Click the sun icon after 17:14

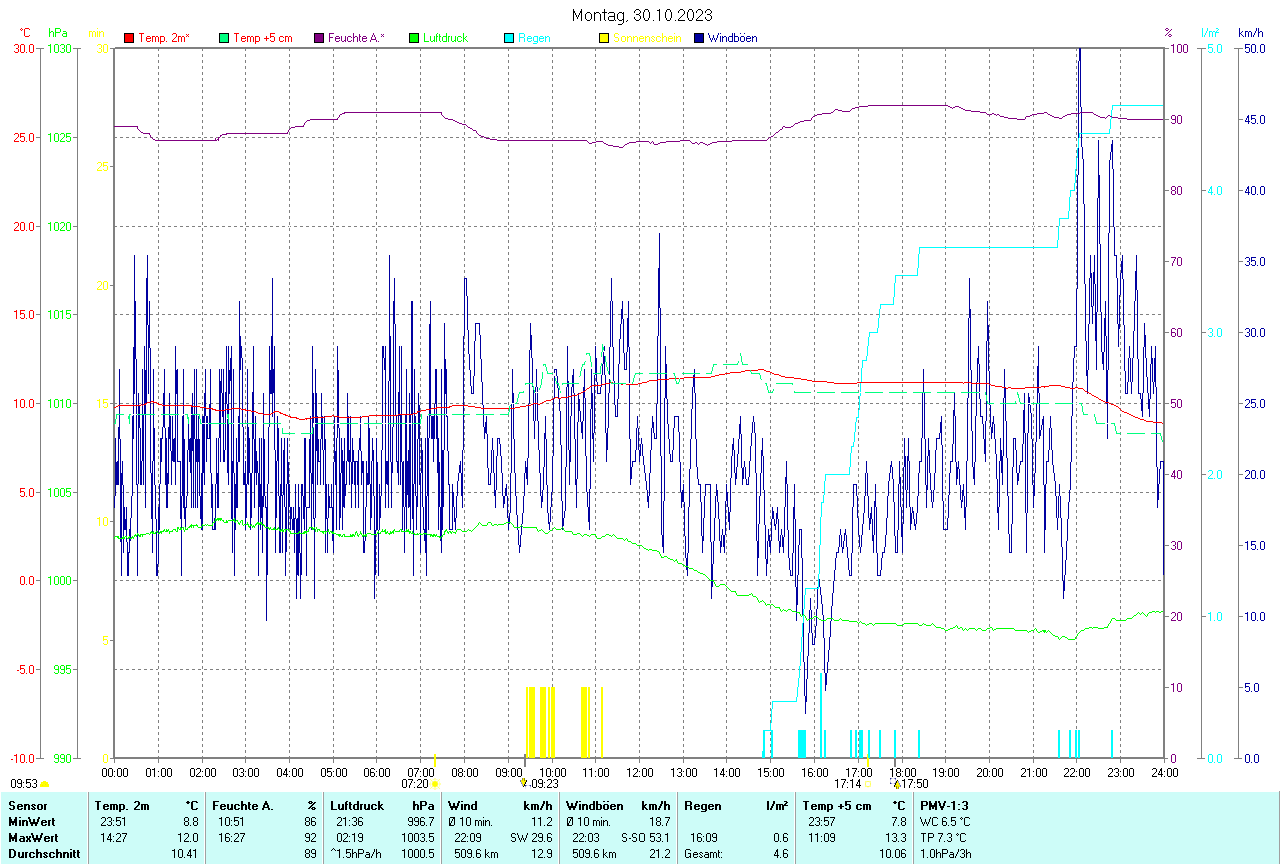868,785
